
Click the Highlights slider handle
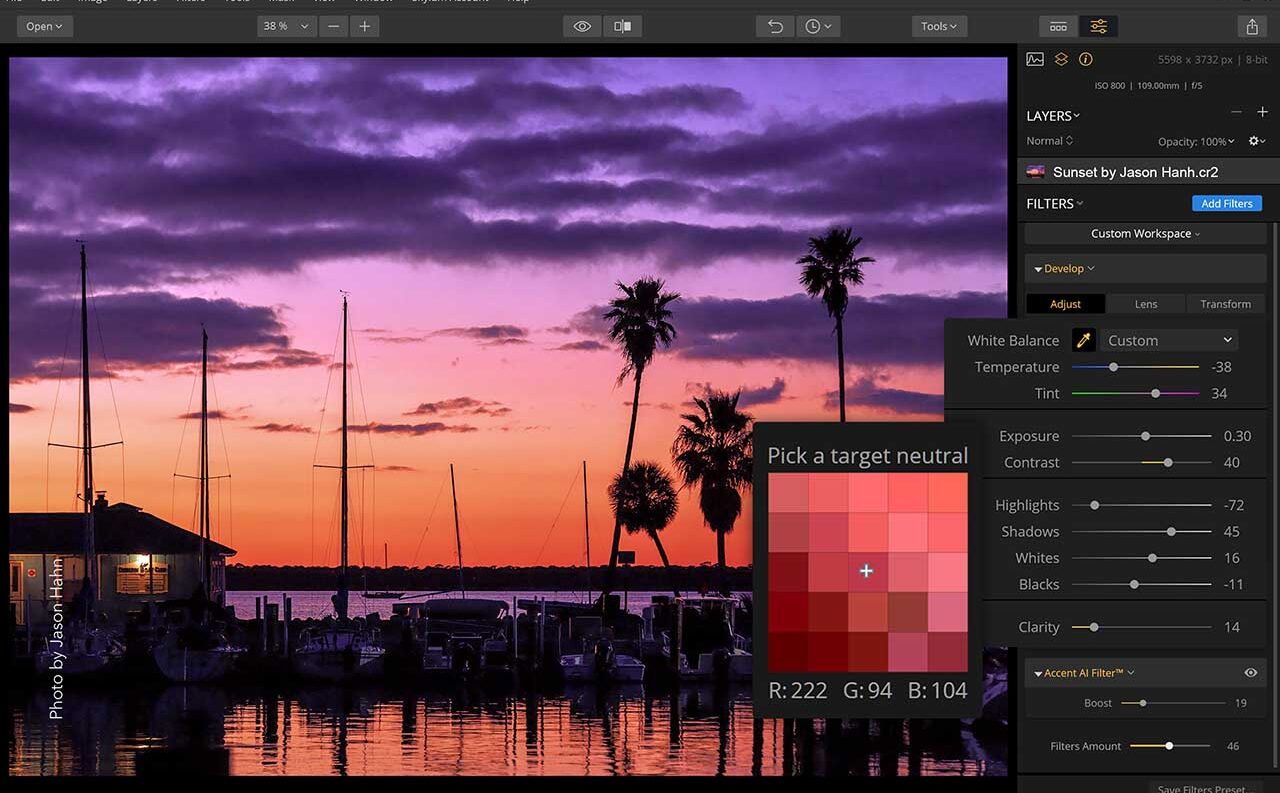point(1095,505)
